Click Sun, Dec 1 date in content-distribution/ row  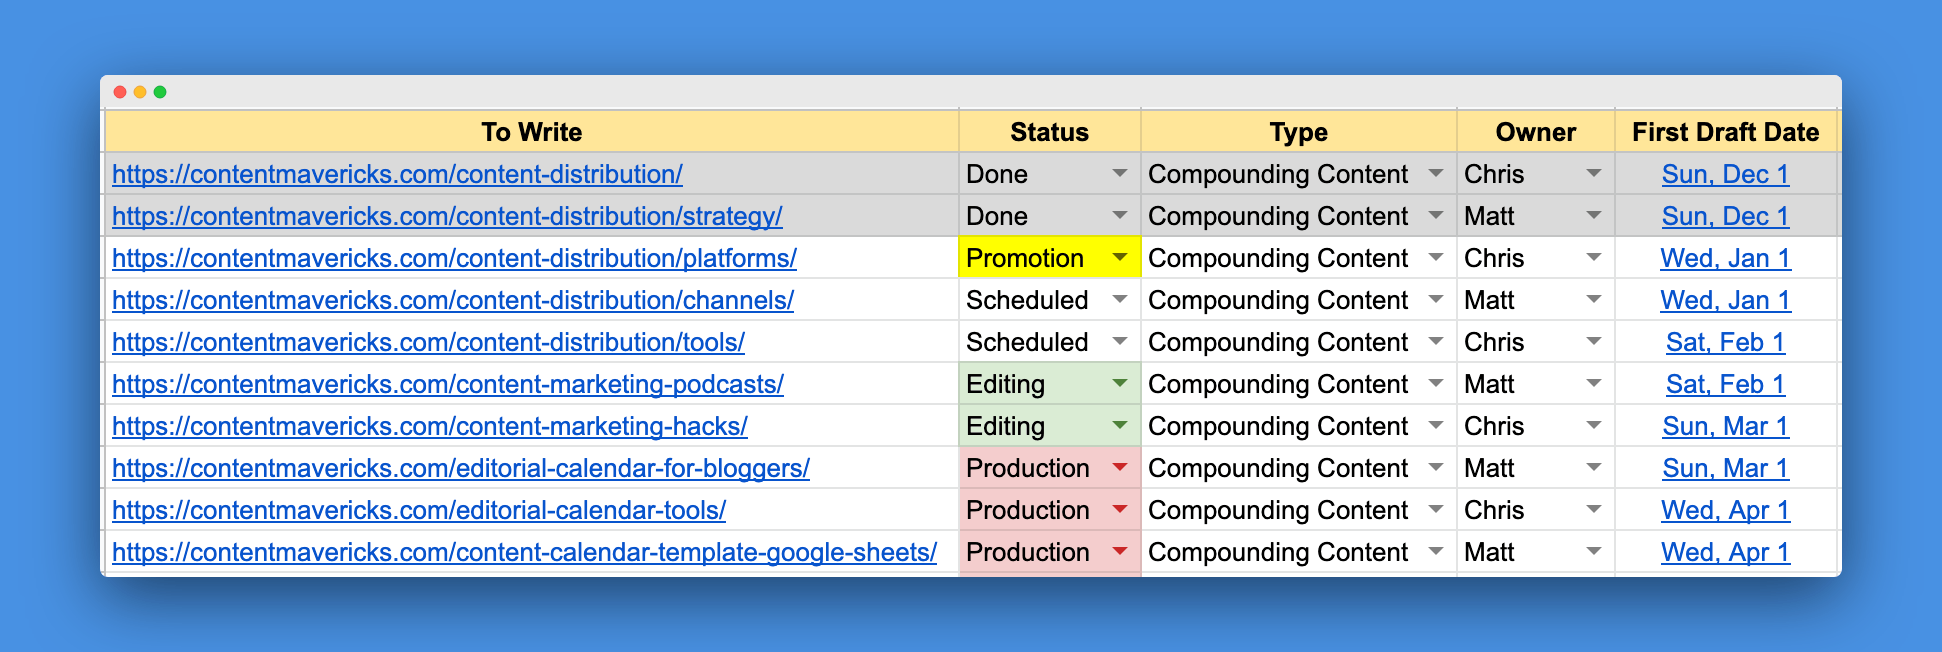[1725, 174]
